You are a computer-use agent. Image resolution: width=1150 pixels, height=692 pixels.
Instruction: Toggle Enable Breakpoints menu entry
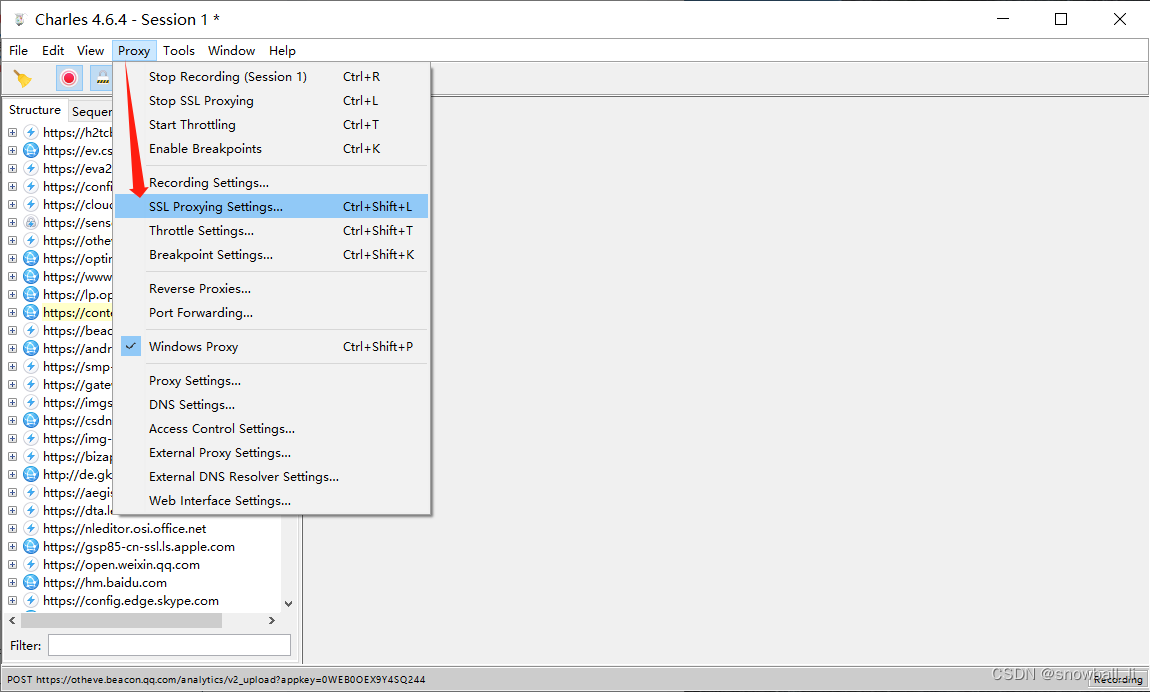(271, 149)
